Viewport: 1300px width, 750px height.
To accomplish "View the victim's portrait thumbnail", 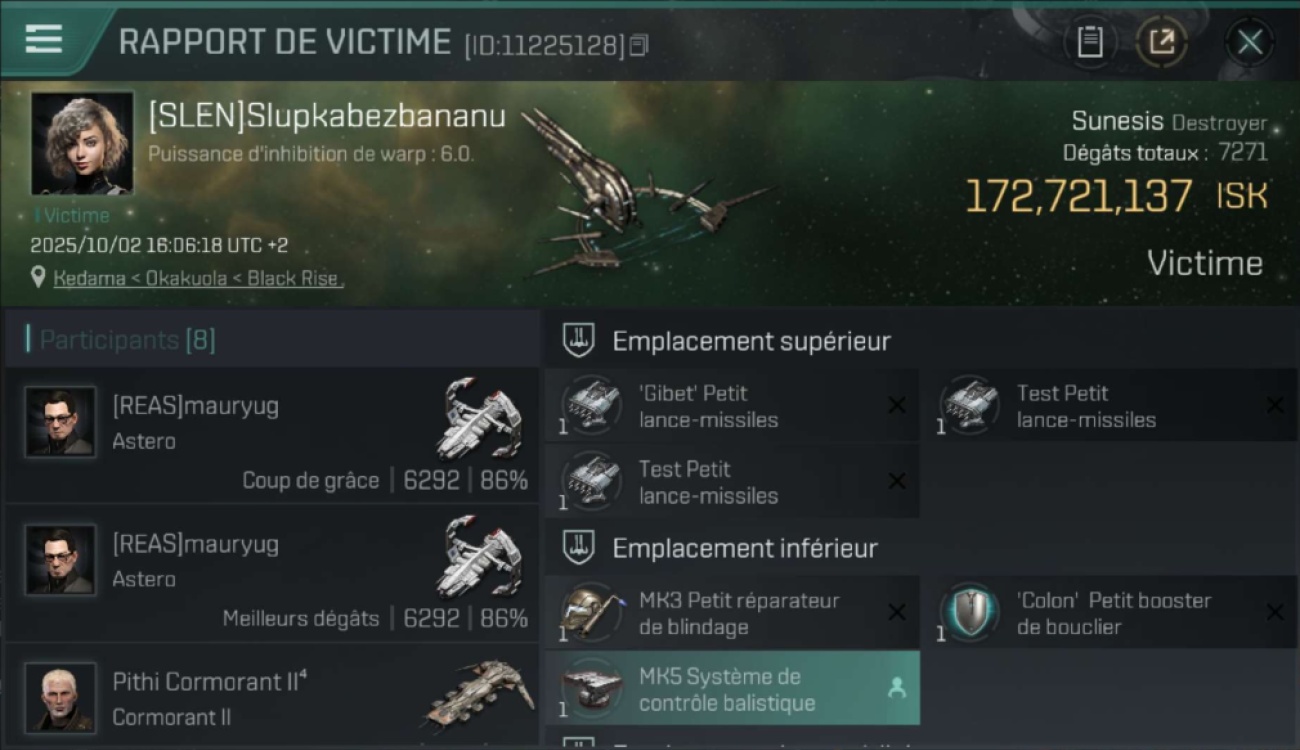I will tap(82, 143).
